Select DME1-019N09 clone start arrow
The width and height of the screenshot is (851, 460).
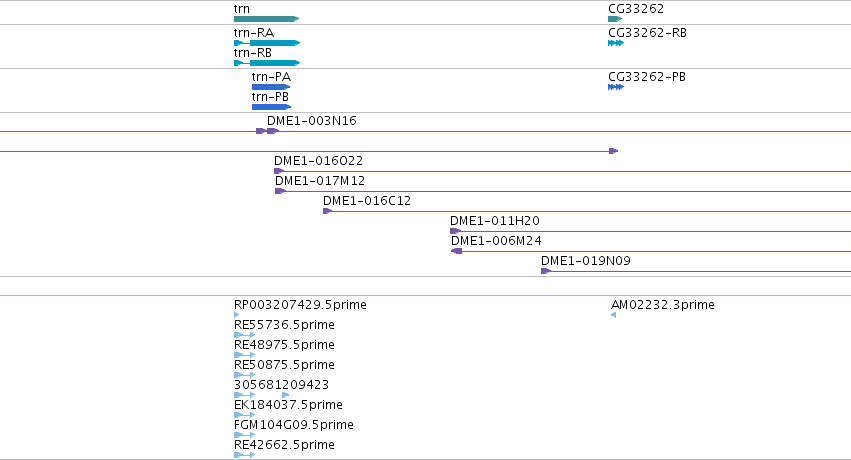[x=546, y=271]
